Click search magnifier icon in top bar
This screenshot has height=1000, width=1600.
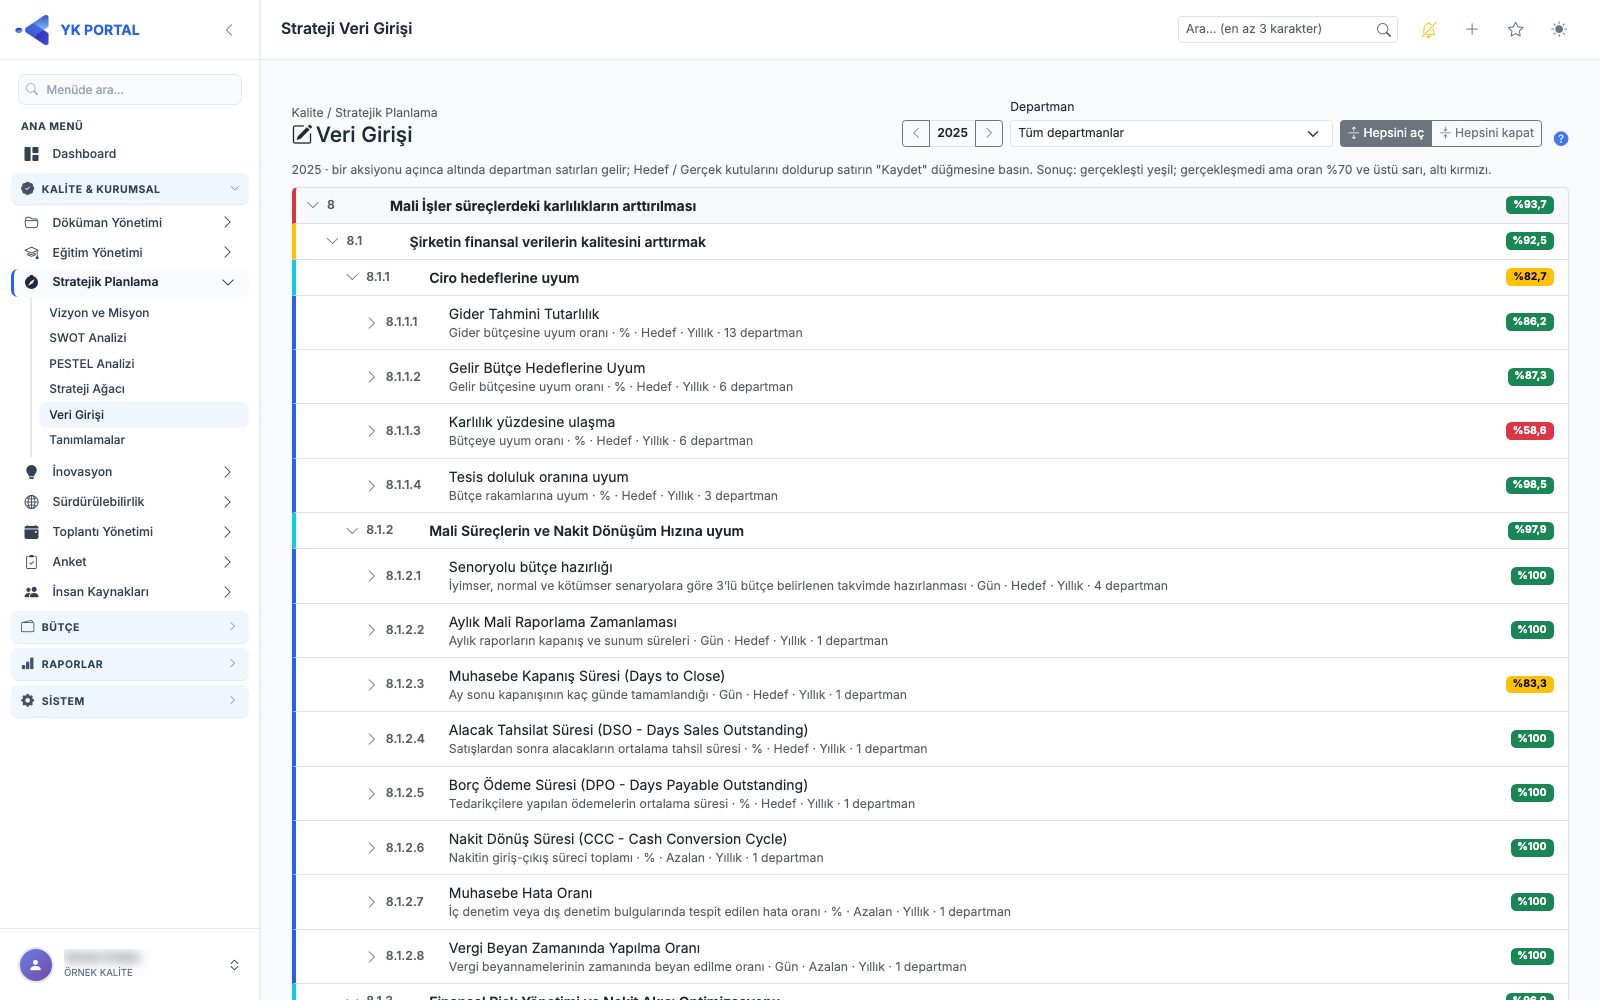tap(1384, 30)
